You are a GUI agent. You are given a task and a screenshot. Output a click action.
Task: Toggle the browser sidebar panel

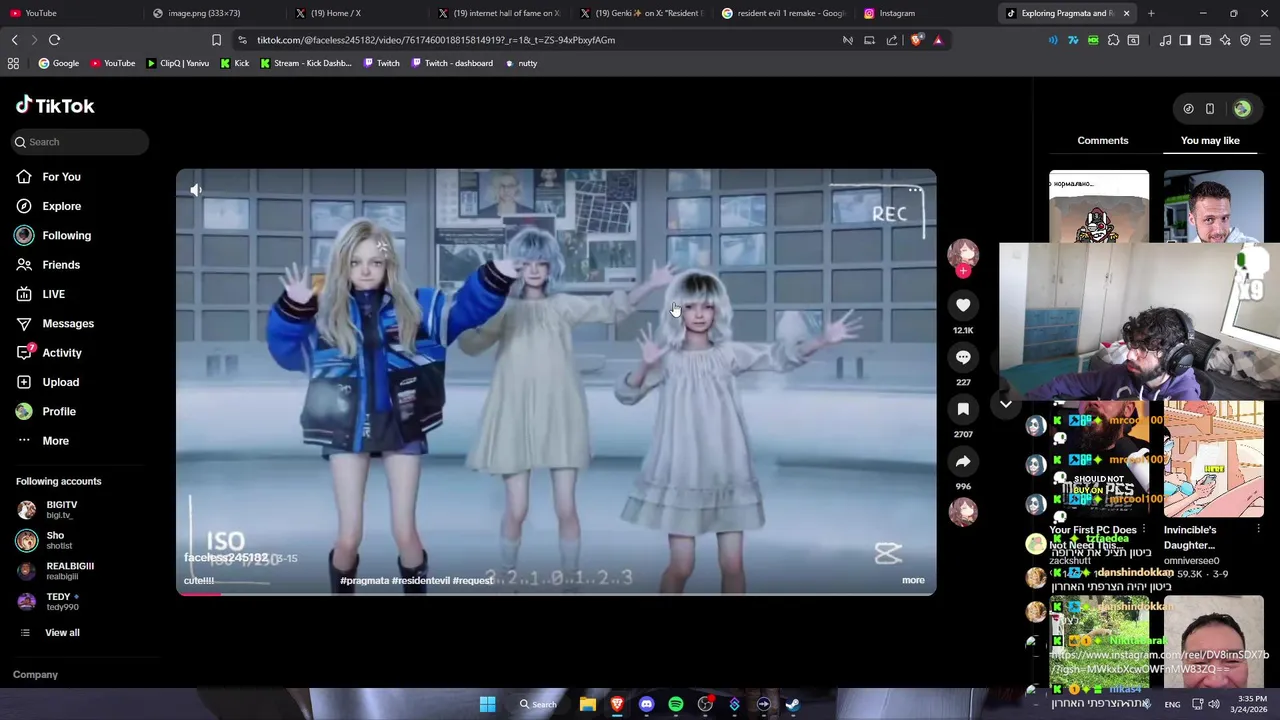[x=1185, y=40]
